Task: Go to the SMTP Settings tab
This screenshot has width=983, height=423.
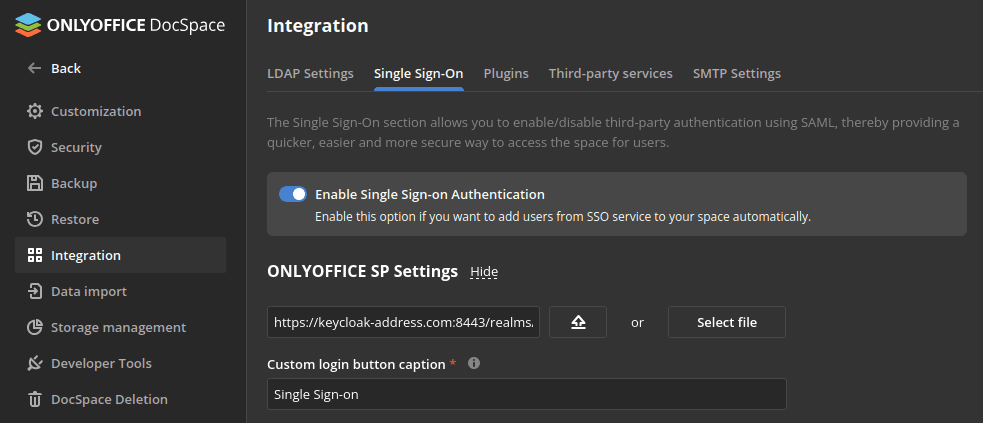Action: point(737,73)
